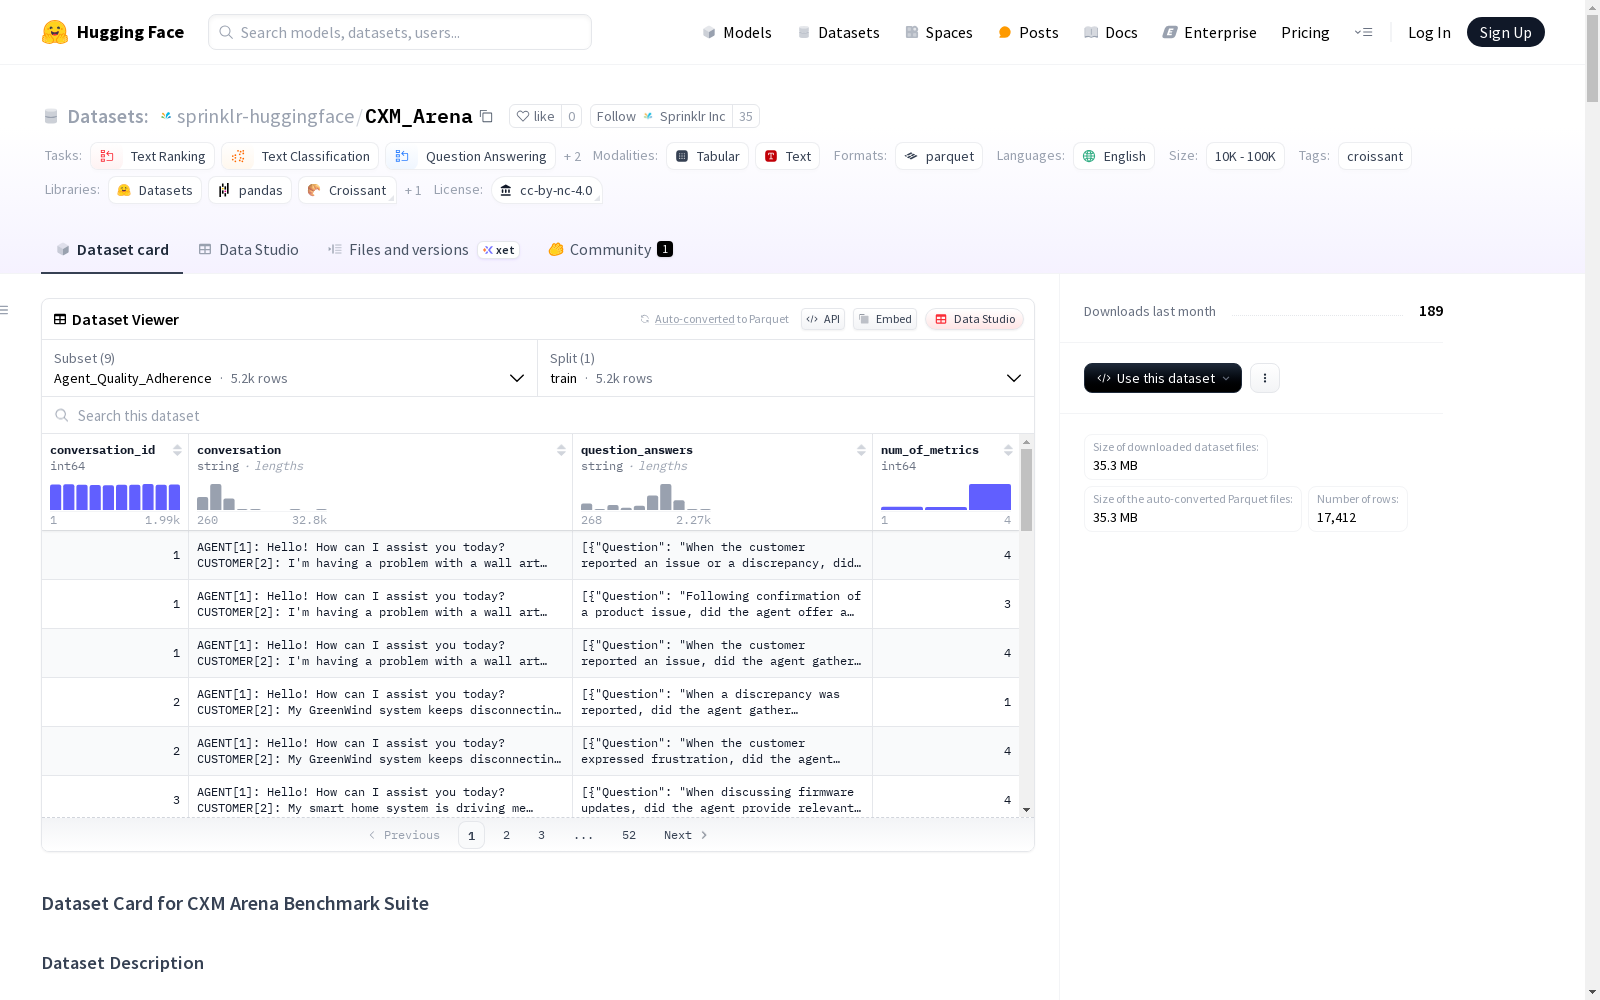
Task: Go to Datasets in the top navigation
Action: (x=838, y=32)
